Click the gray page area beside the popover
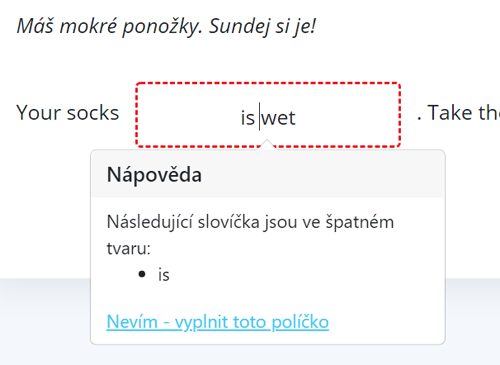This screenshot has height=365, width=500. 45,320
